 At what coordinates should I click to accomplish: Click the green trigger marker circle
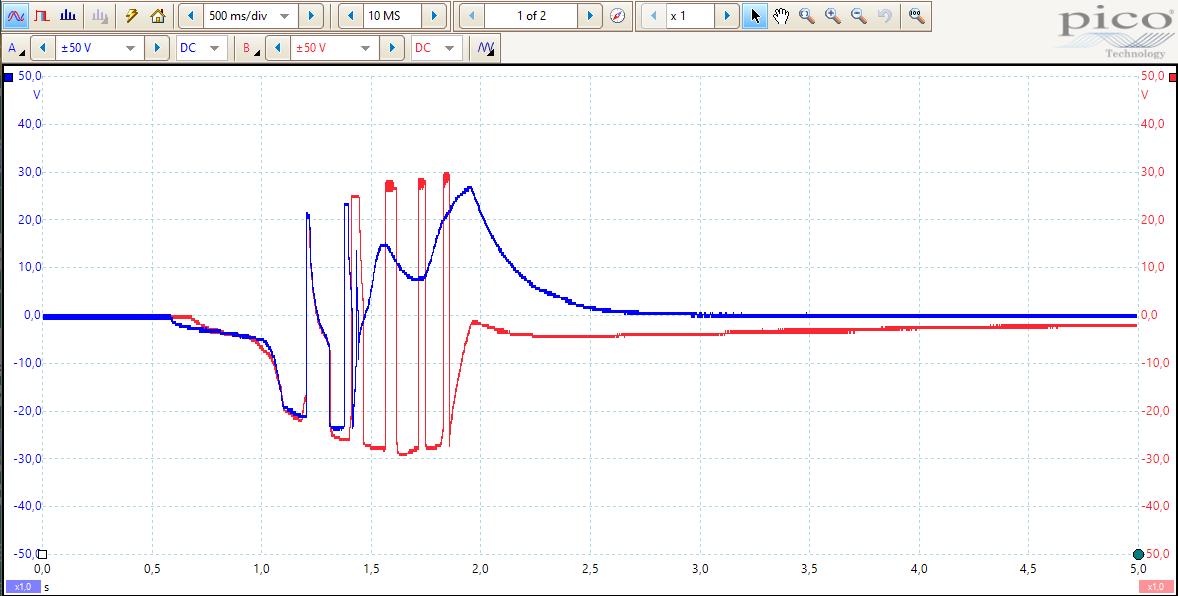tap(1138, 555)
